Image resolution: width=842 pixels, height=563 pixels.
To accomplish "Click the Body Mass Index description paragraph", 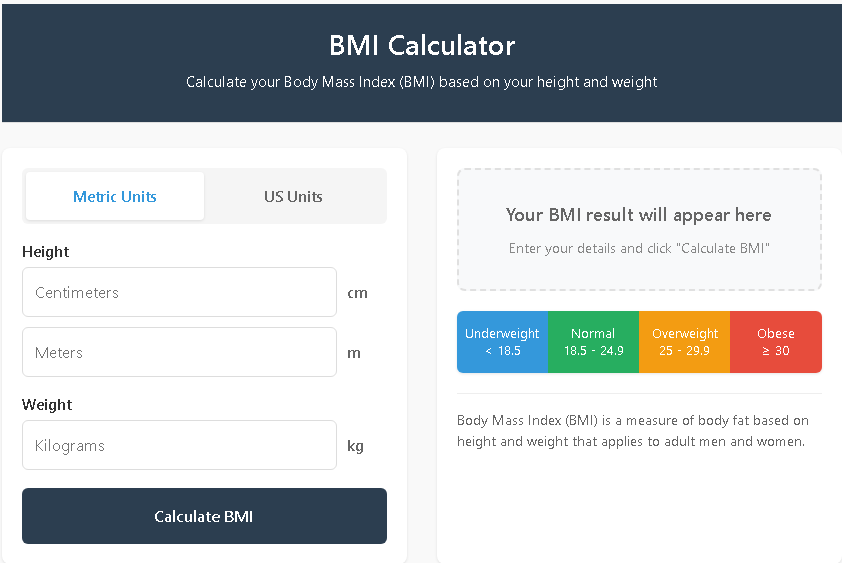I will tap(633, 431).
